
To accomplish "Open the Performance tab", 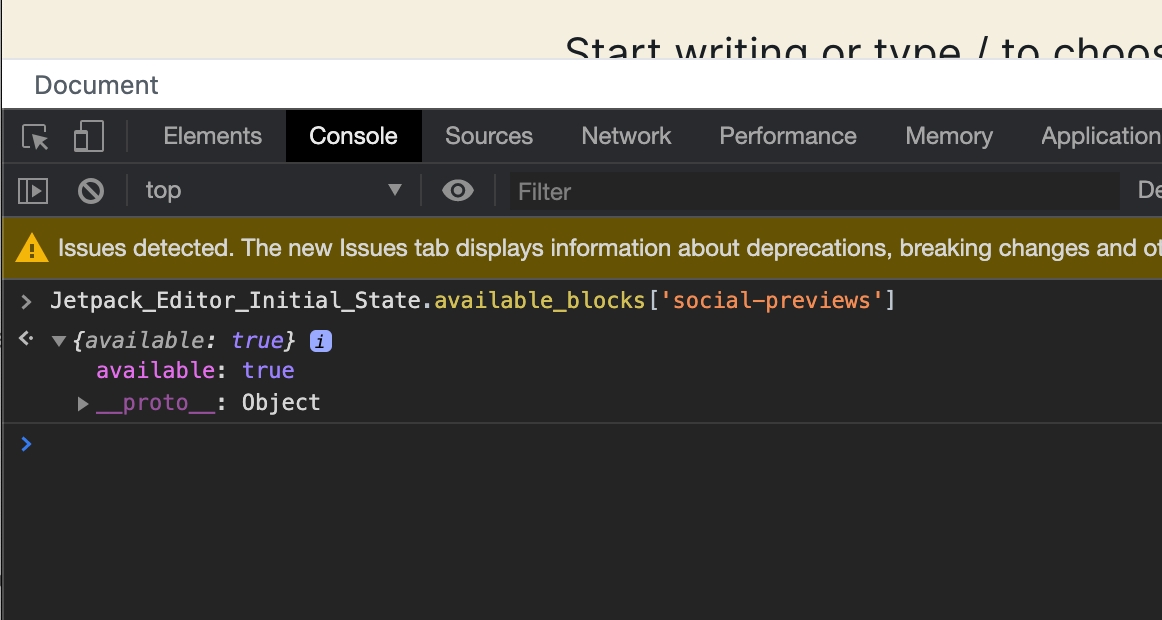I will click(788, 136).
